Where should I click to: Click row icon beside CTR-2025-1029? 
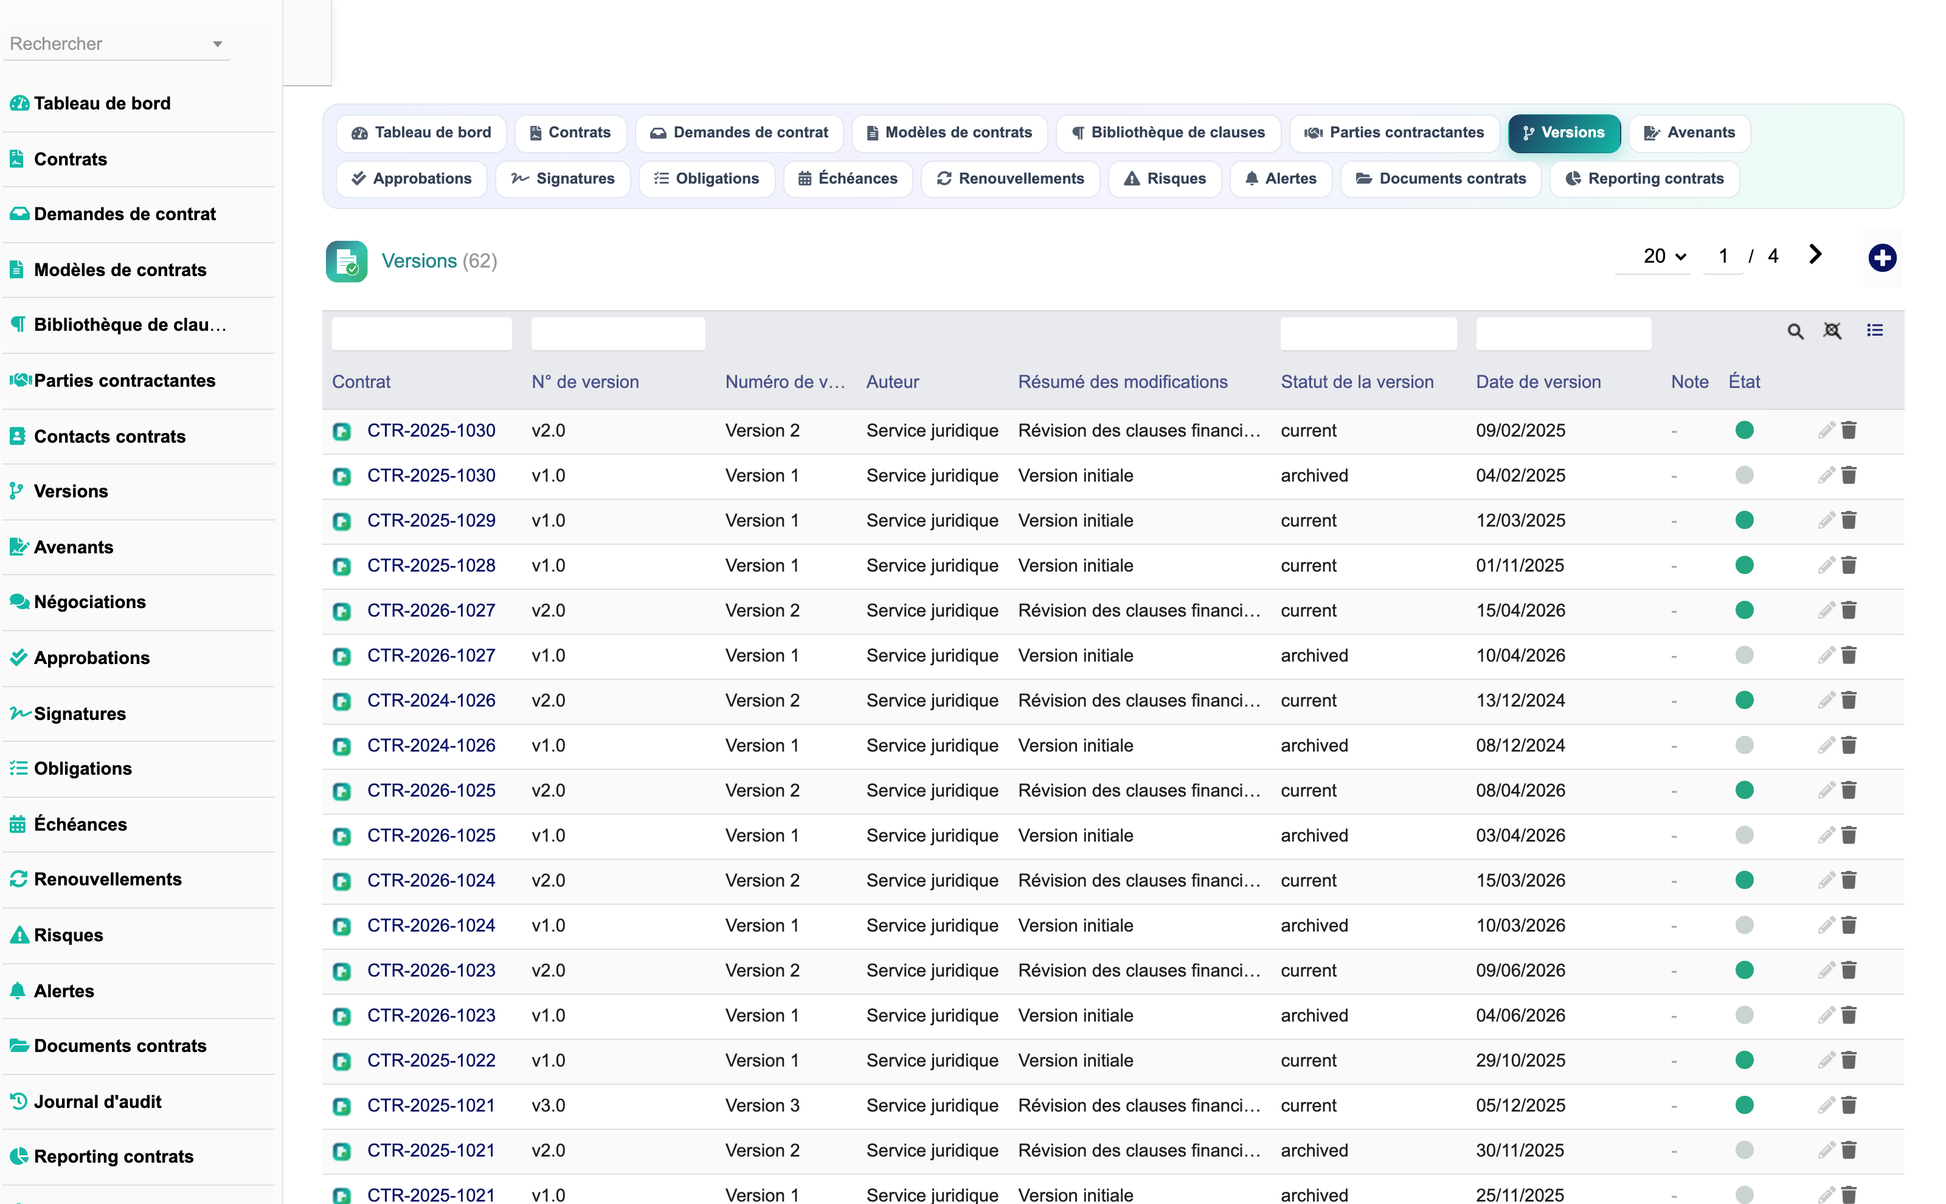click(342, 521)
